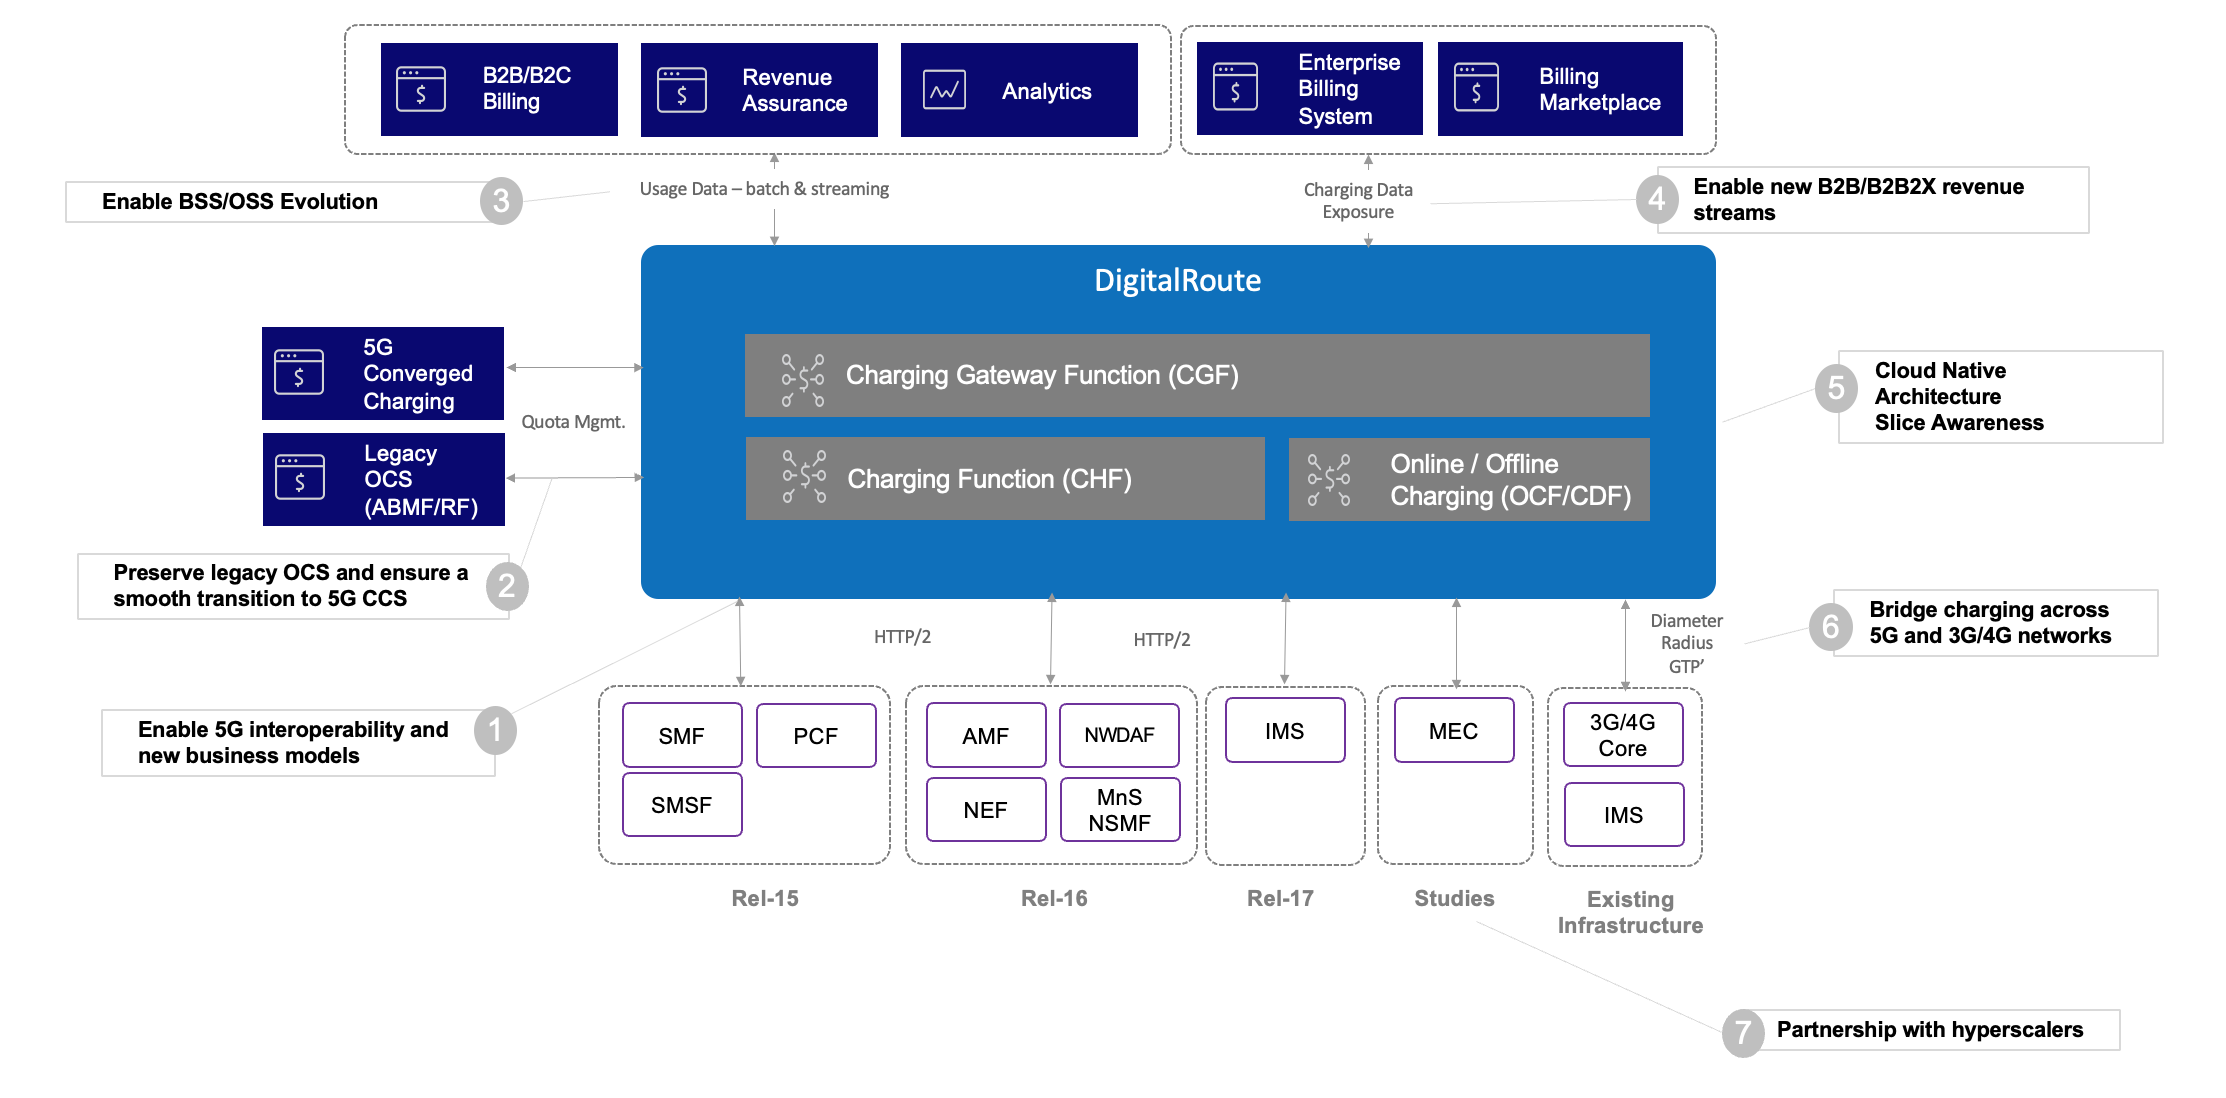Click the Charging Gateway Function network icon

point(803,380)
